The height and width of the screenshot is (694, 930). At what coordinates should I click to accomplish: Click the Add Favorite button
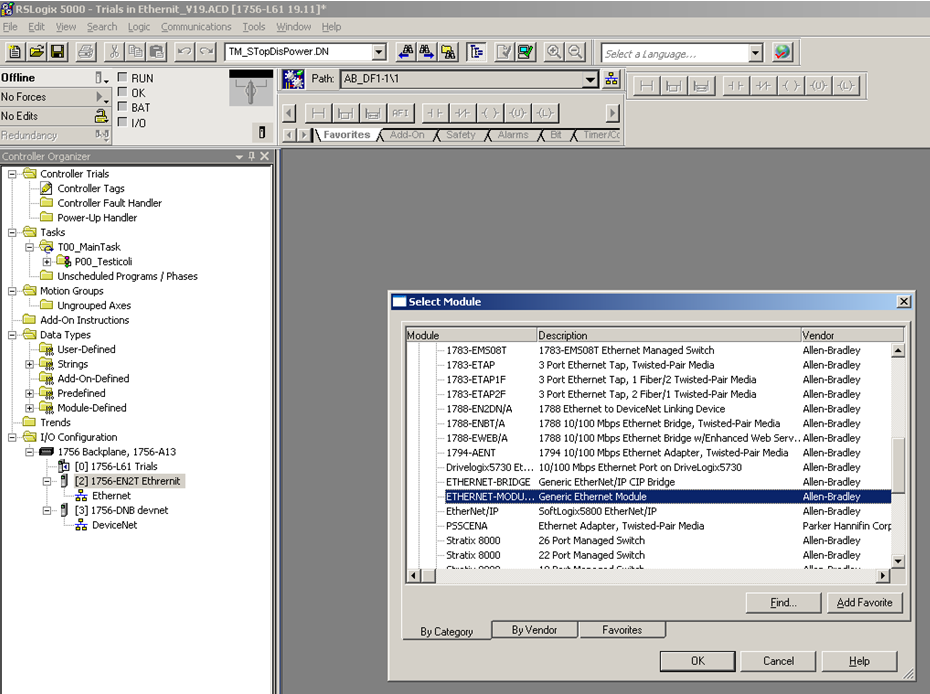[864, 603]
